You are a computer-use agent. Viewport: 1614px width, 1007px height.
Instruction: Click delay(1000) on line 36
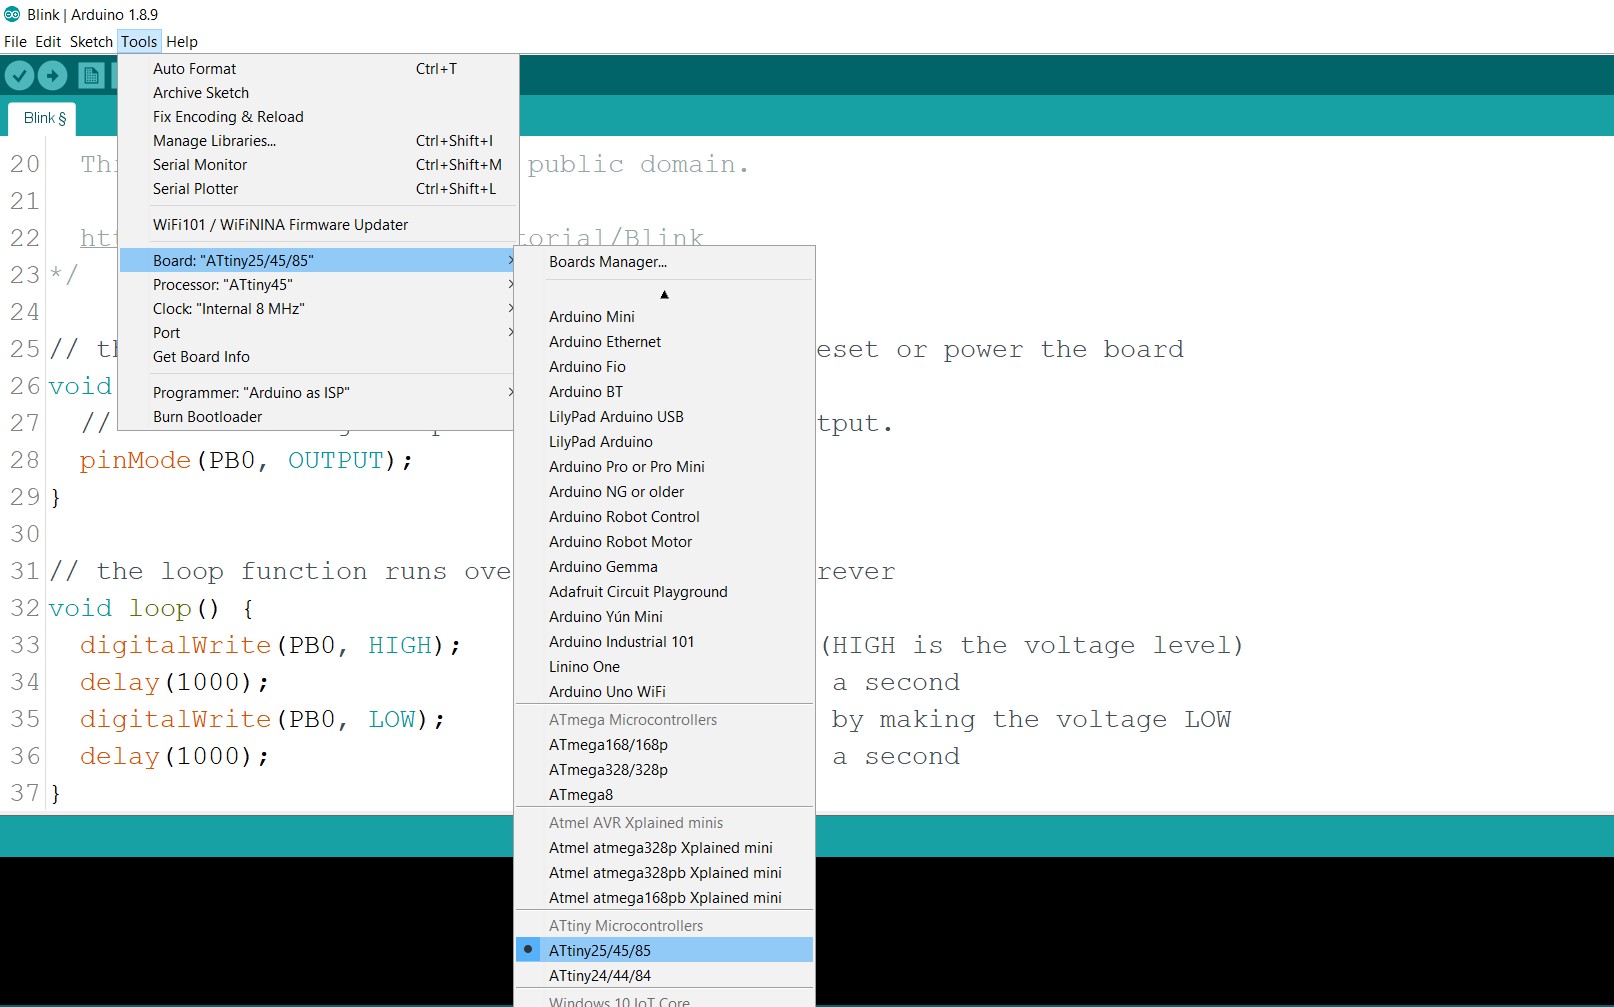175,757
